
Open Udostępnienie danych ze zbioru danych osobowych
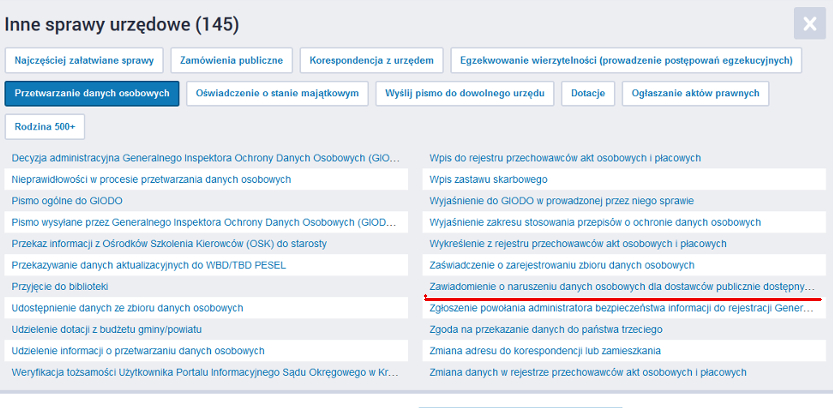click(x=127, y=308)
